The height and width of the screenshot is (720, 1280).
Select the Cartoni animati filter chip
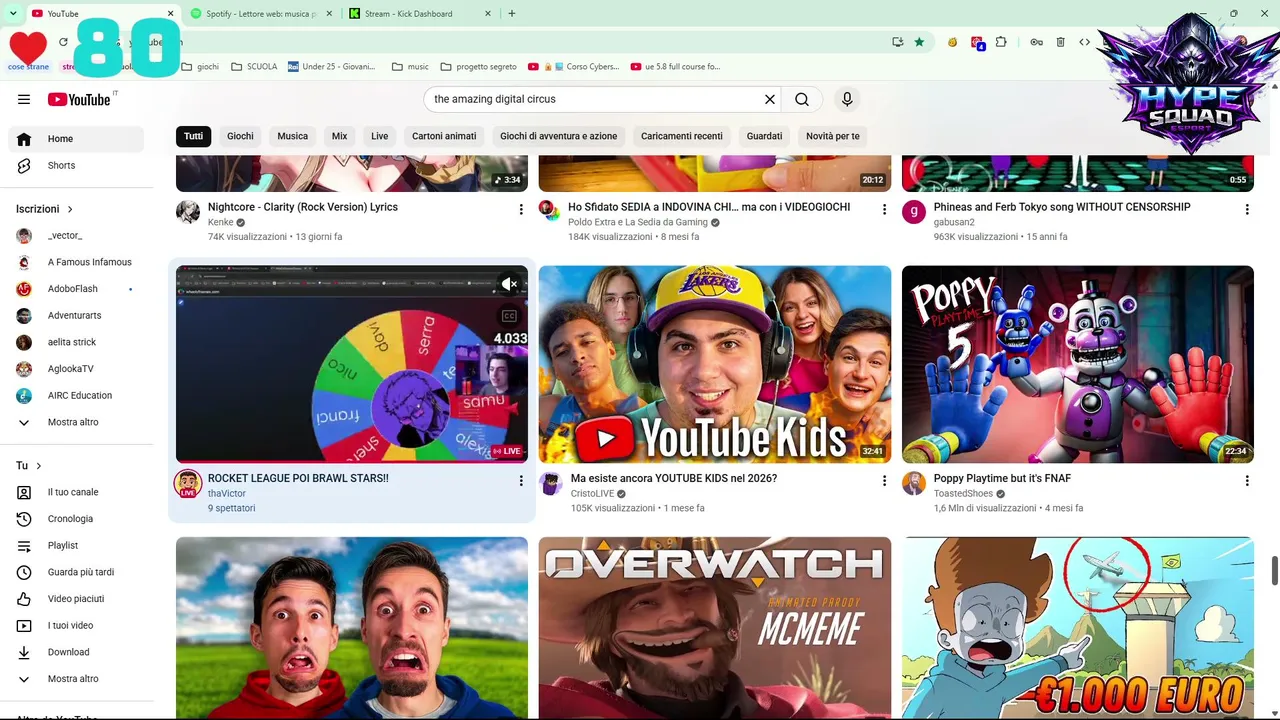pos(444,136)
